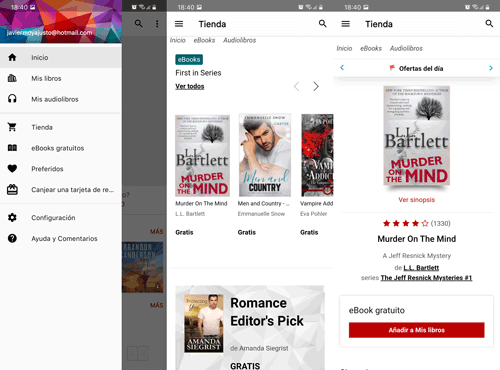
Task: Tap the star rating (1330) row
Action: [416, 223]
